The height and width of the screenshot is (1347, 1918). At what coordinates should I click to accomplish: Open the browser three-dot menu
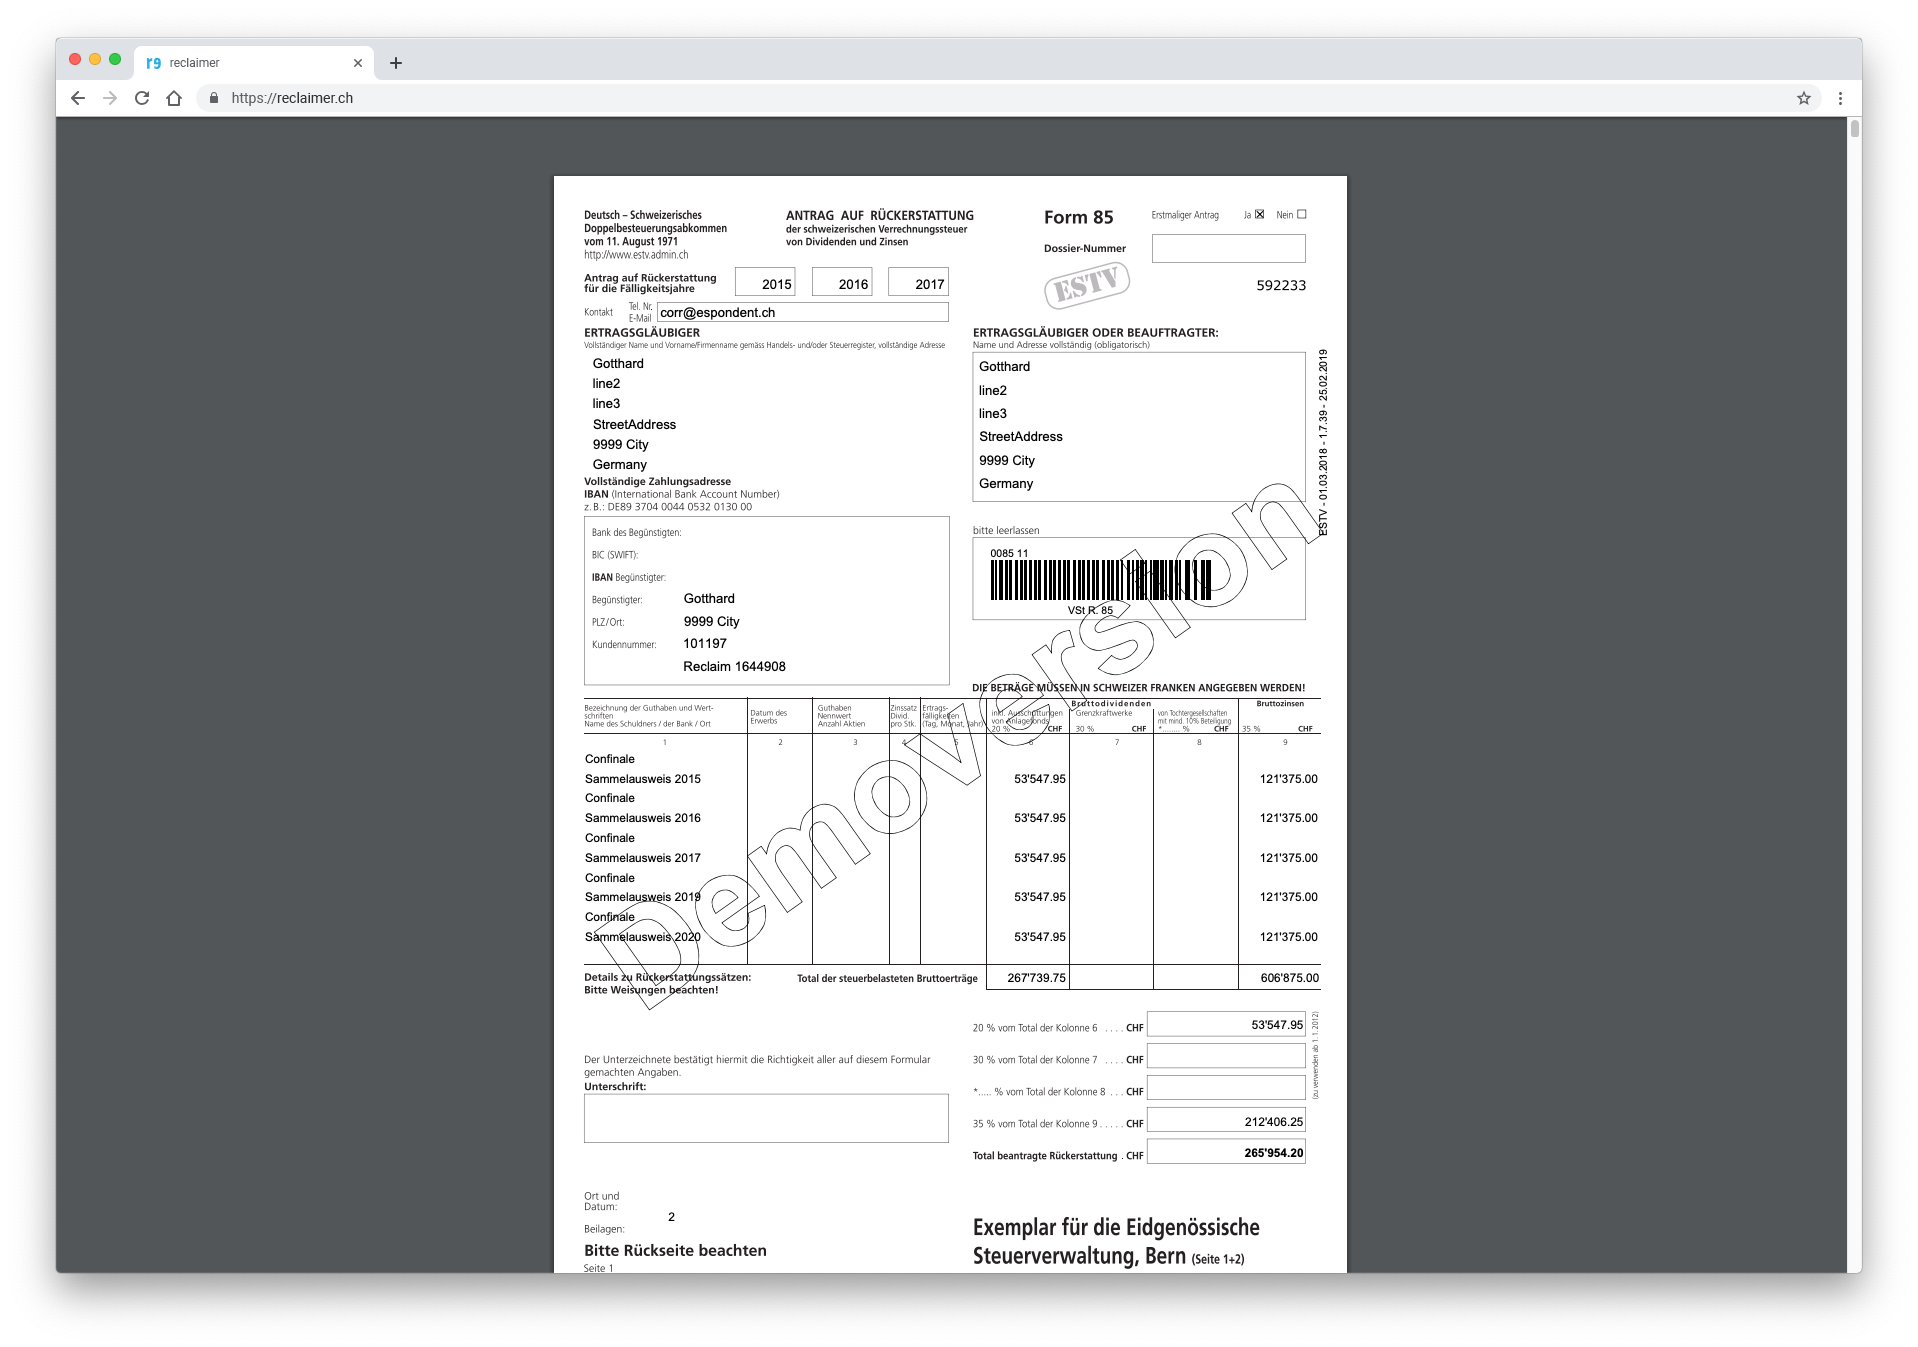click(1840, 98)
